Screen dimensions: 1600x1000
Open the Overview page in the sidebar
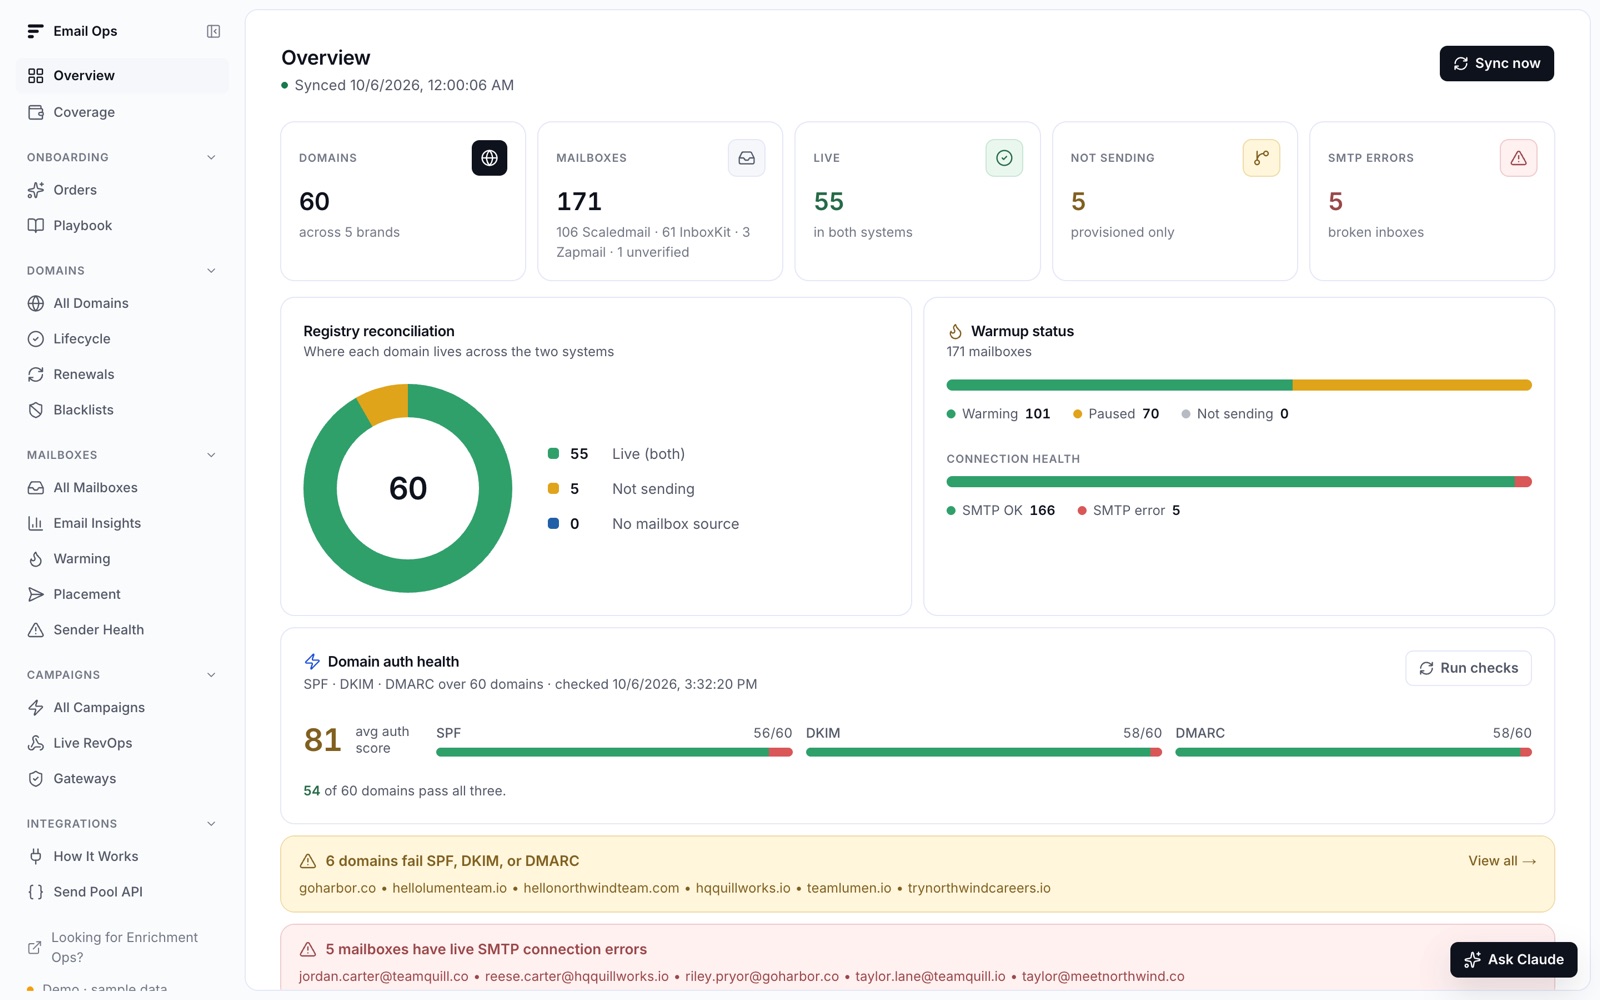click(122, 76)
